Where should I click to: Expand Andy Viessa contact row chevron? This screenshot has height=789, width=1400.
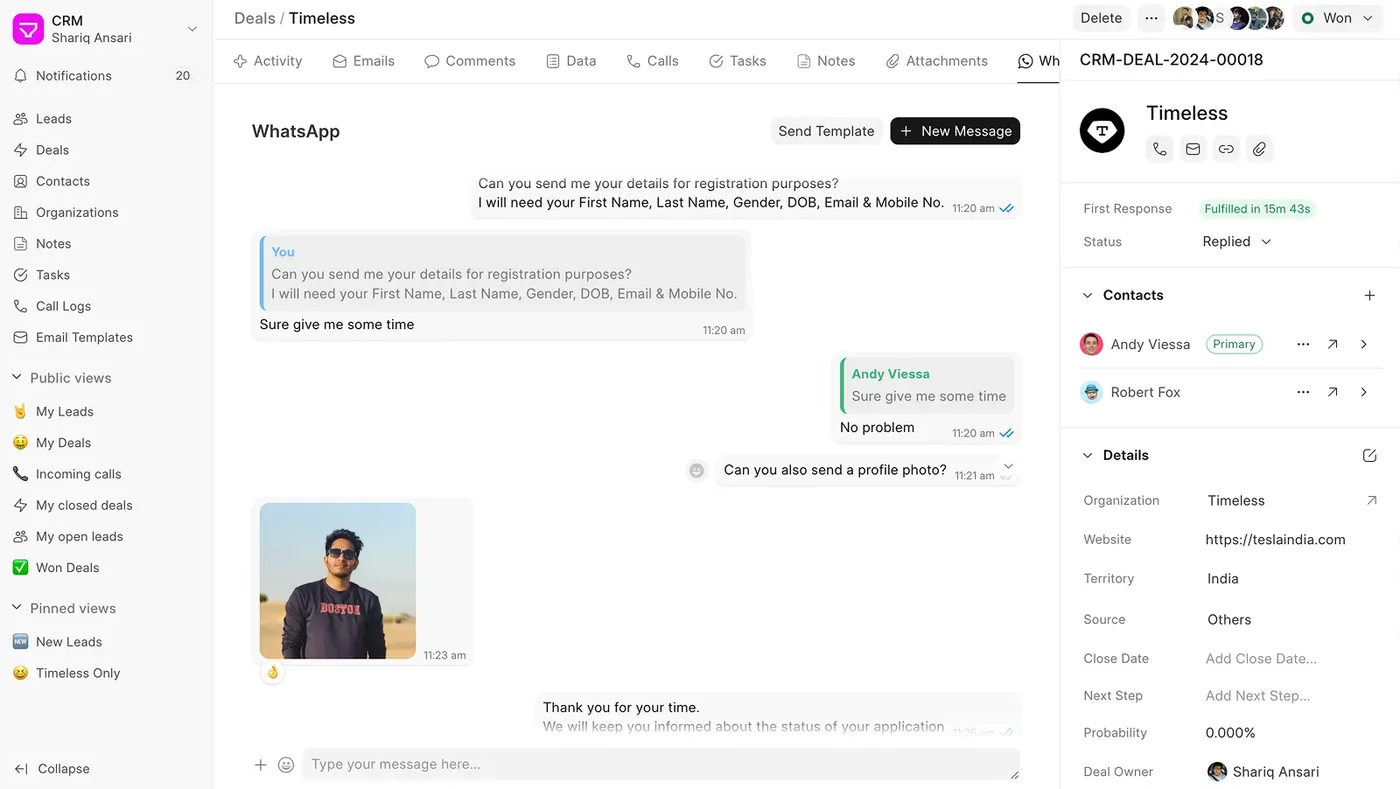click(x=1364, y=344)
